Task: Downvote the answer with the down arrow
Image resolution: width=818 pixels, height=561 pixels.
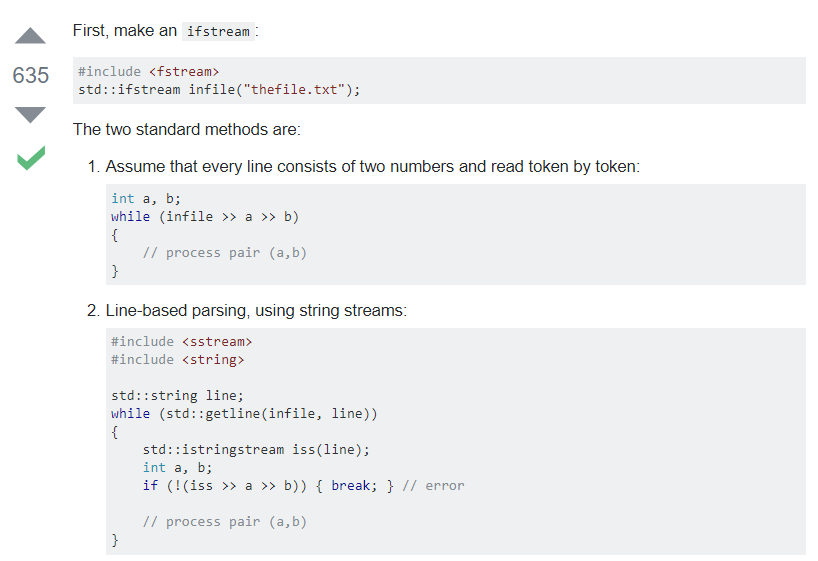Action: point(30,115)
